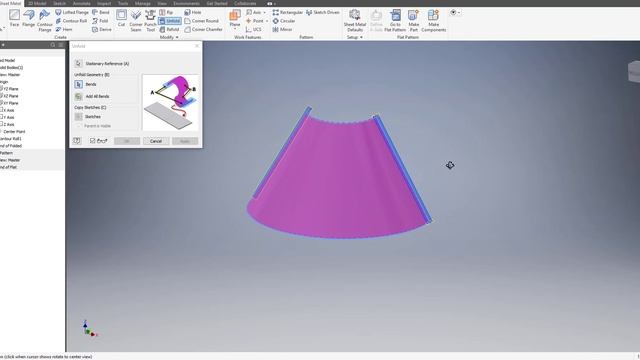640x360 pixels.
Task: Open Sheet Metal Defaults
Action: [355, 20]
